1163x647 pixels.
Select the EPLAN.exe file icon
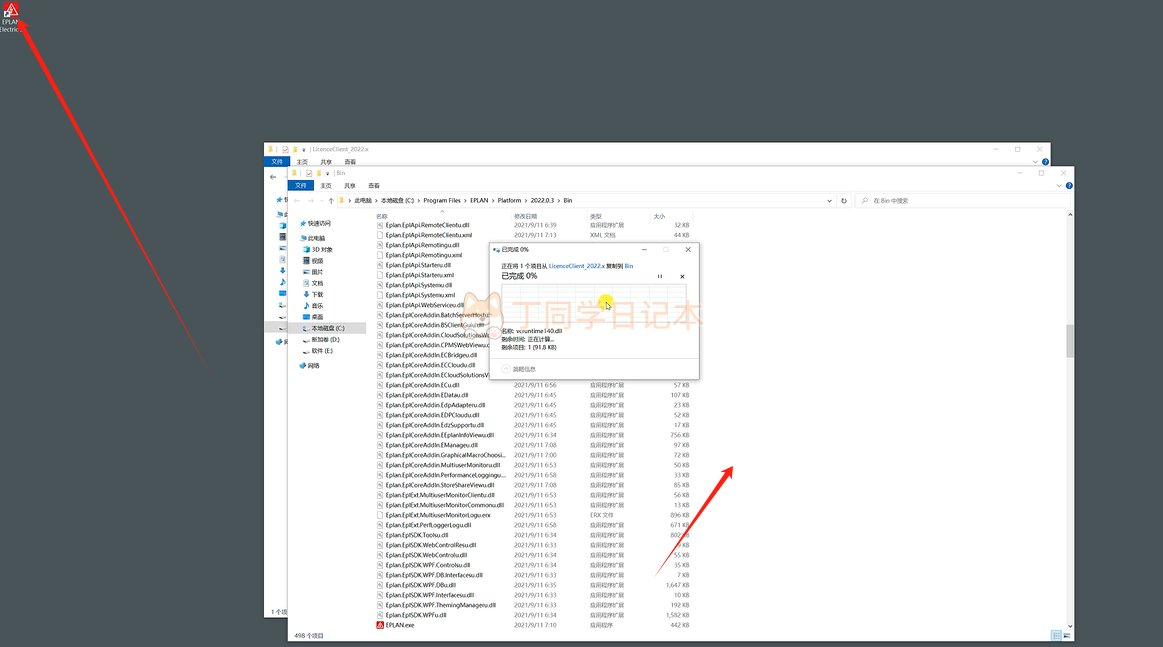click(380, 625)
